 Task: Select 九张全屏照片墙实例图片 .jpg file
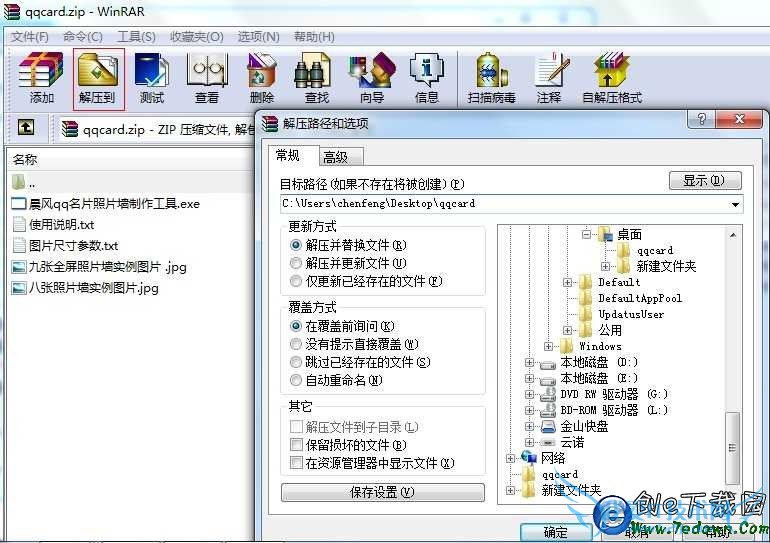coord(99,267)
